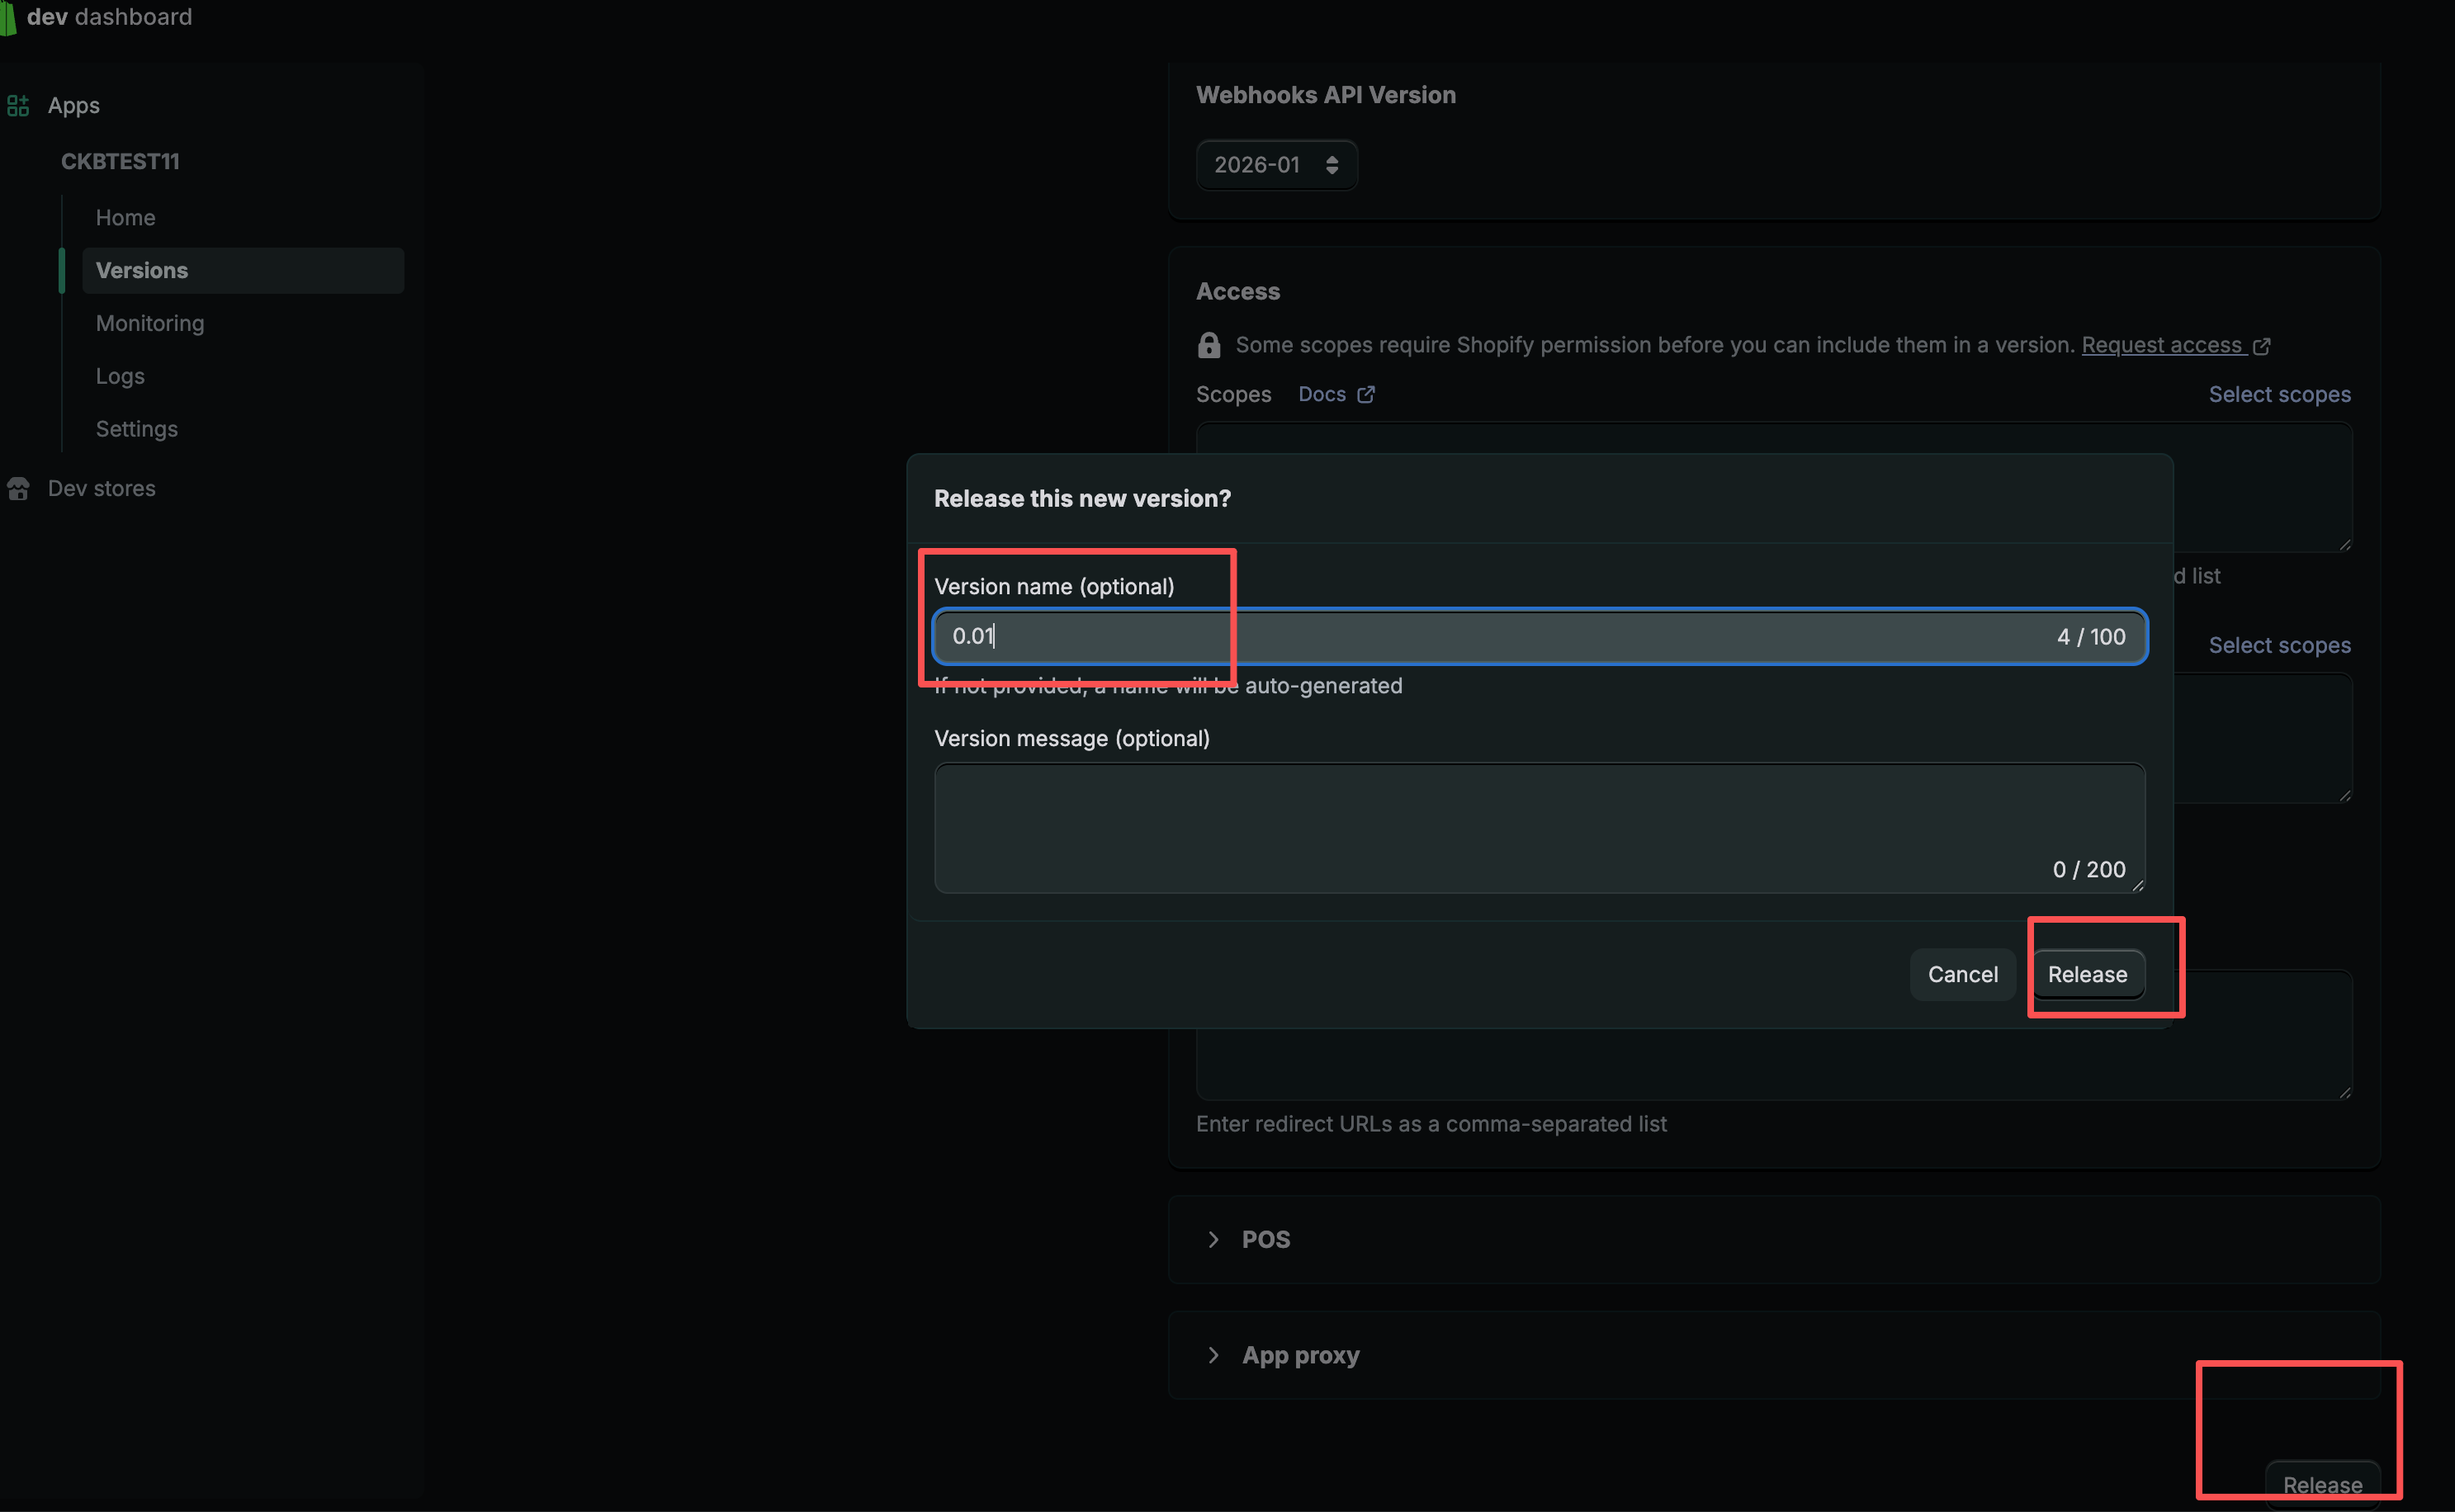Open Logs in the sidebar
2455x1512 pixels.
click(120, 376)
